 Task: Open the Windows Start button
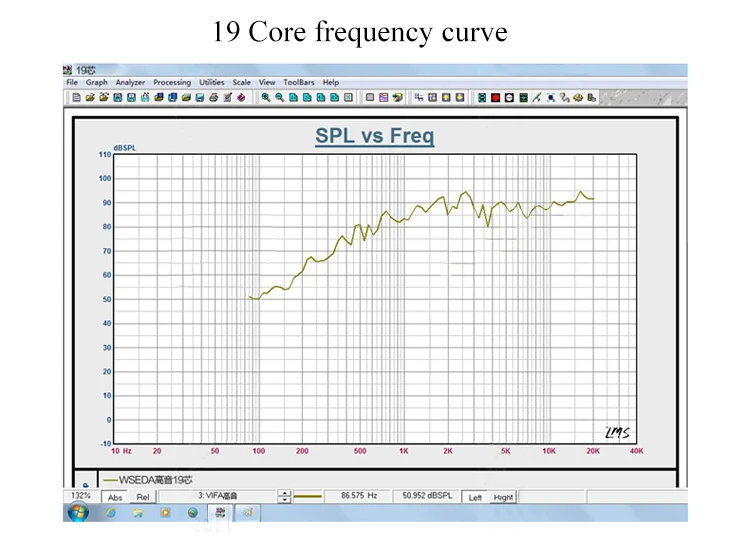[x=78, y=512]
